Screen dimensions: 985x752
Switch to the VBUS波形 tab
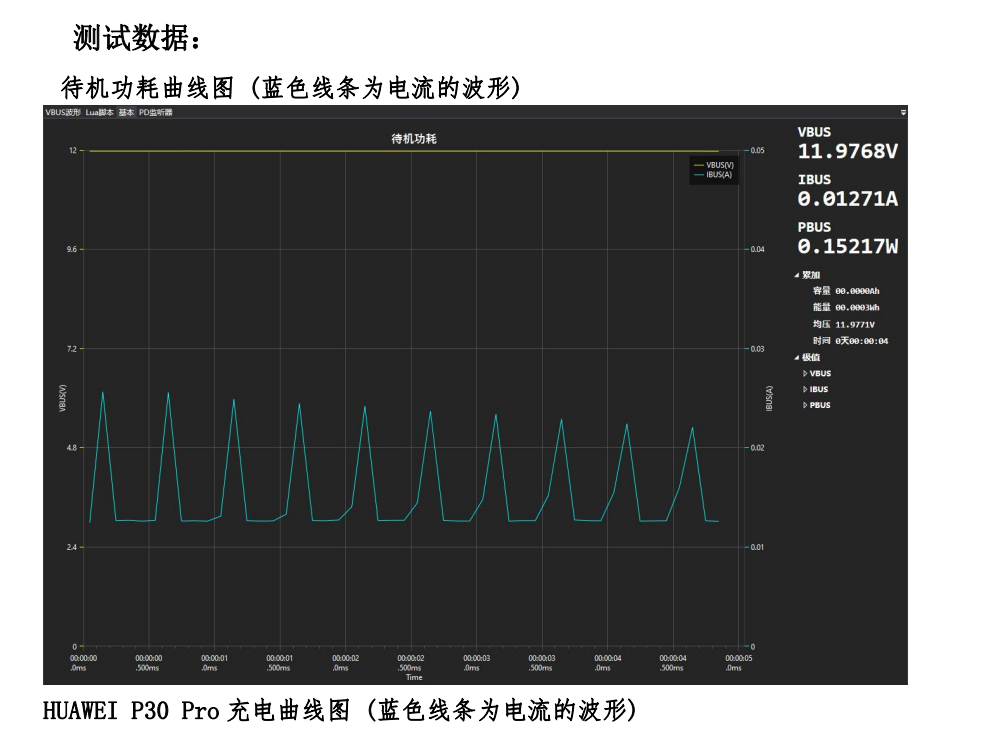click(62, 113)
